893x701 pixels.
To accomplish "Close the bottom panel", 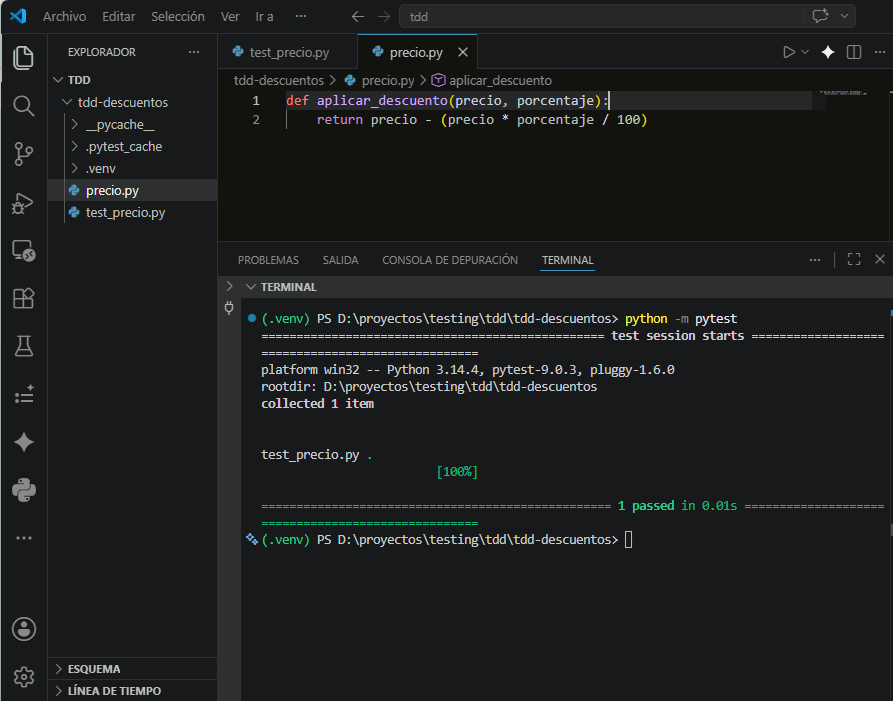I will [x=880, y=260].
